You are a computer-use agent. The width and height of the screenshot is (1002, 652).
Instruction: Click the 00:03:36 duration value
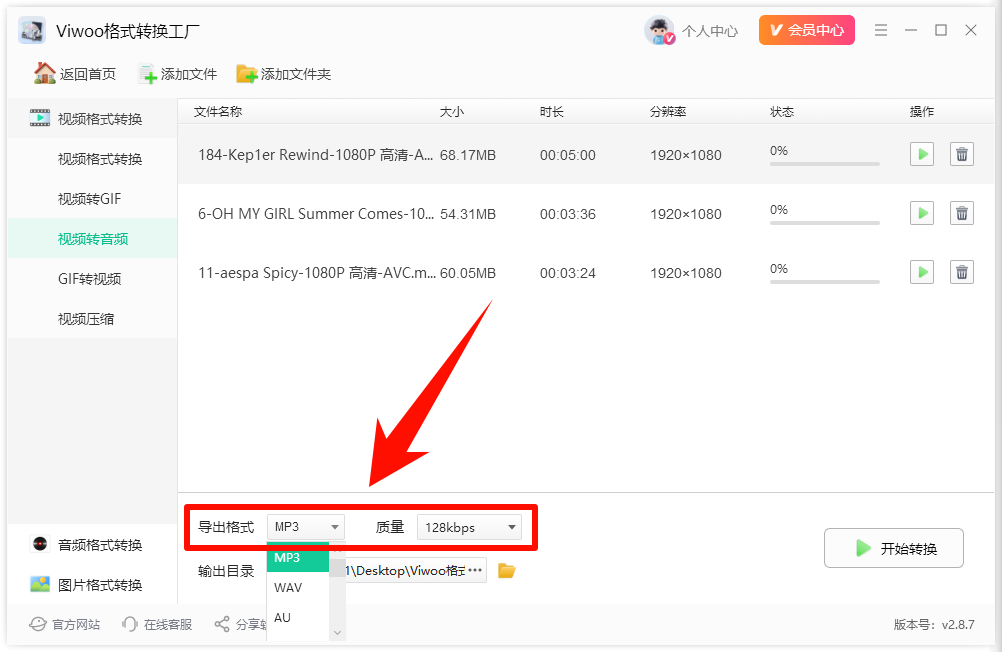(567, 214)
